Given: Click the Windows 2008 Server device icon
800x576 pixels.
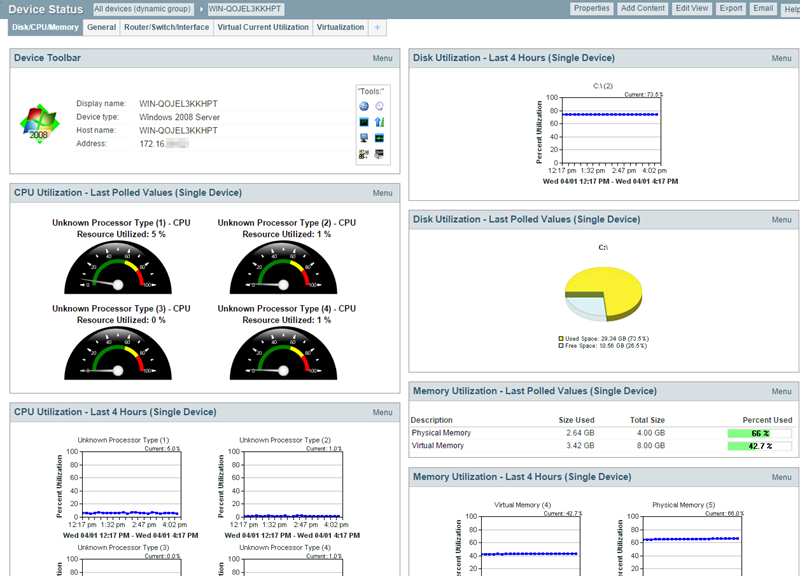Looking at the screenshot, I should (x=40, y=122).
